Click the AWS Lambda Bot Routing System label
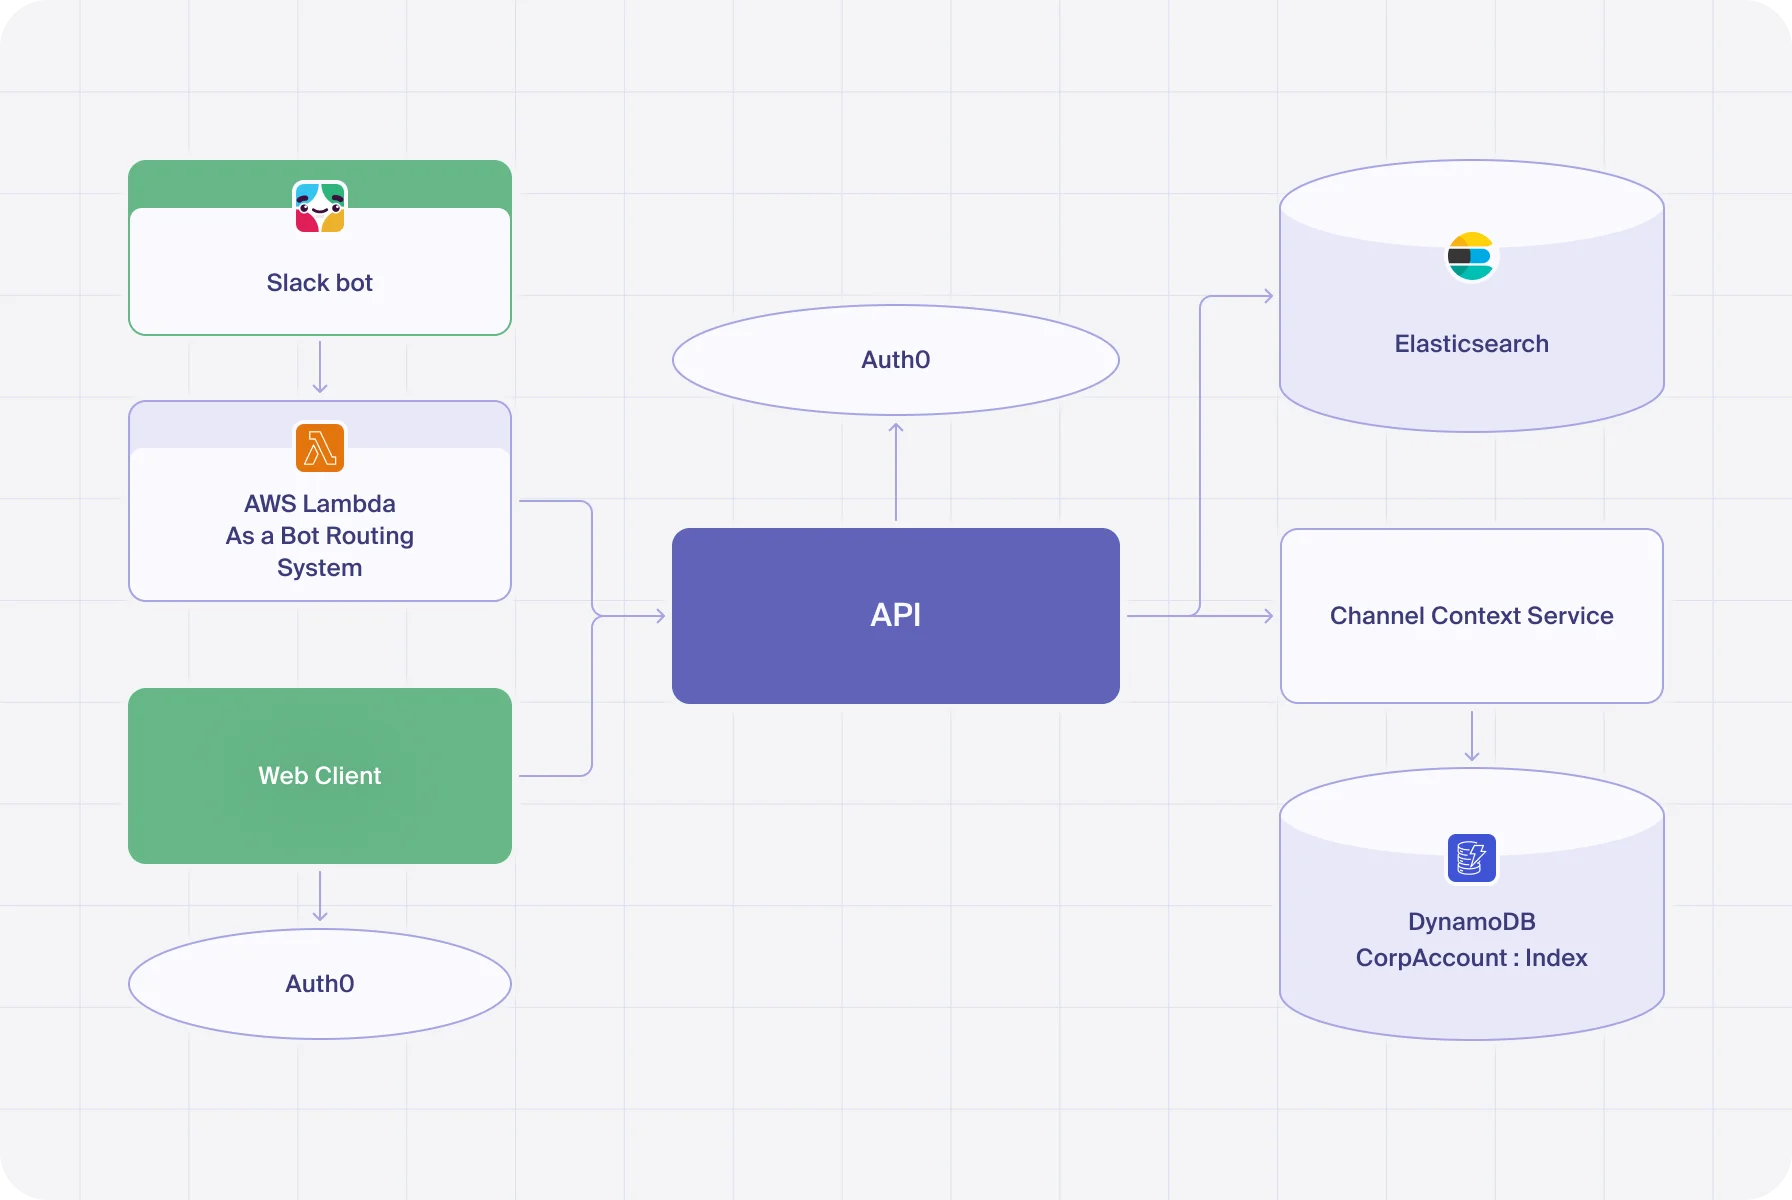 click(319, 536)
